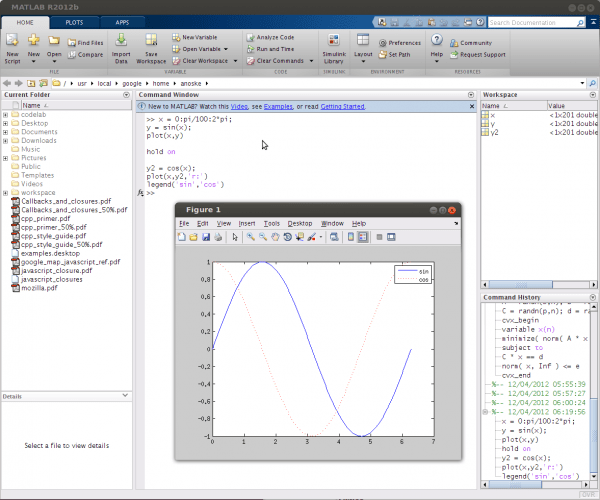
Task: Expand the workspace folder tree node
Action: point(5,193)
